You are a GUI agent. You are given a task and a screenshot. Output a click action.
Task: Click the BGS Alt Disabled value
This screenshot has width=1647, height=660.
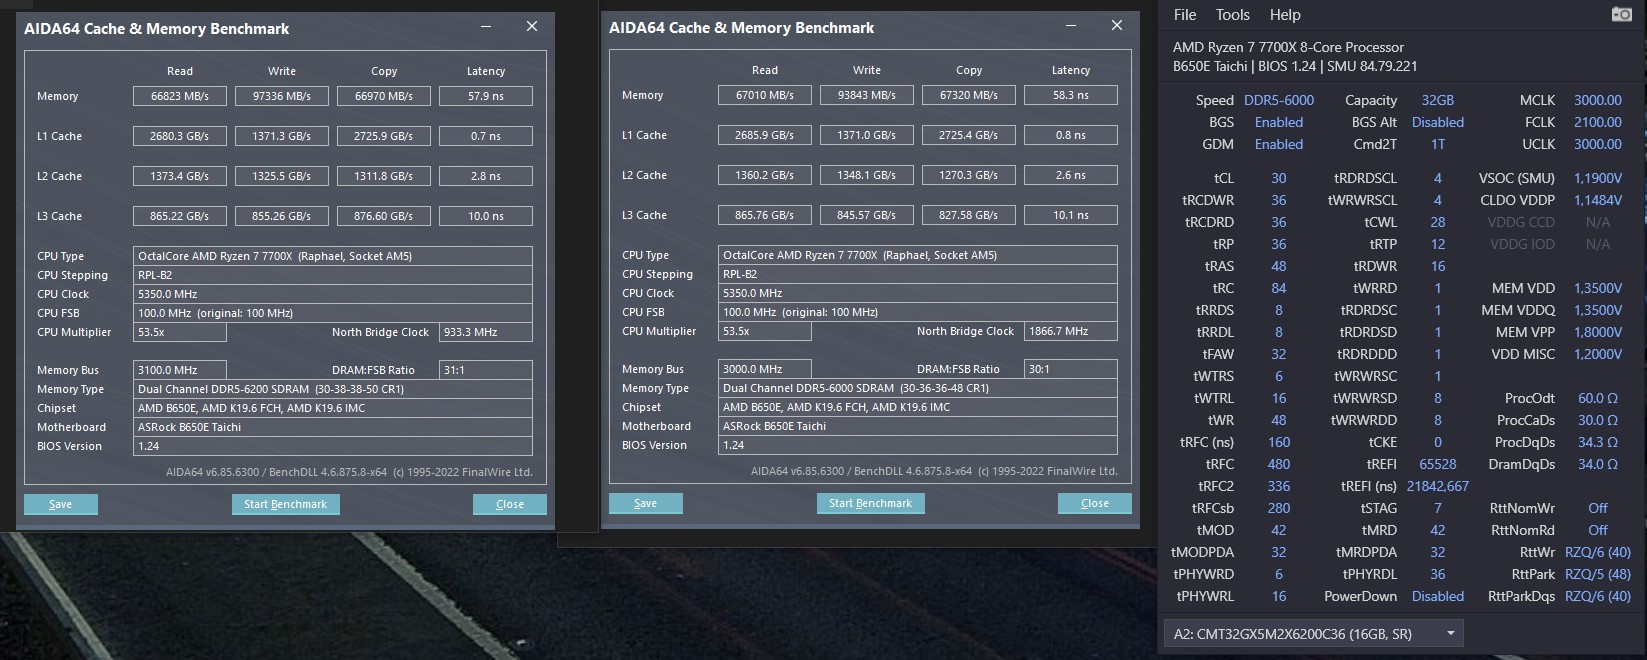click(x=1438, y=122)
